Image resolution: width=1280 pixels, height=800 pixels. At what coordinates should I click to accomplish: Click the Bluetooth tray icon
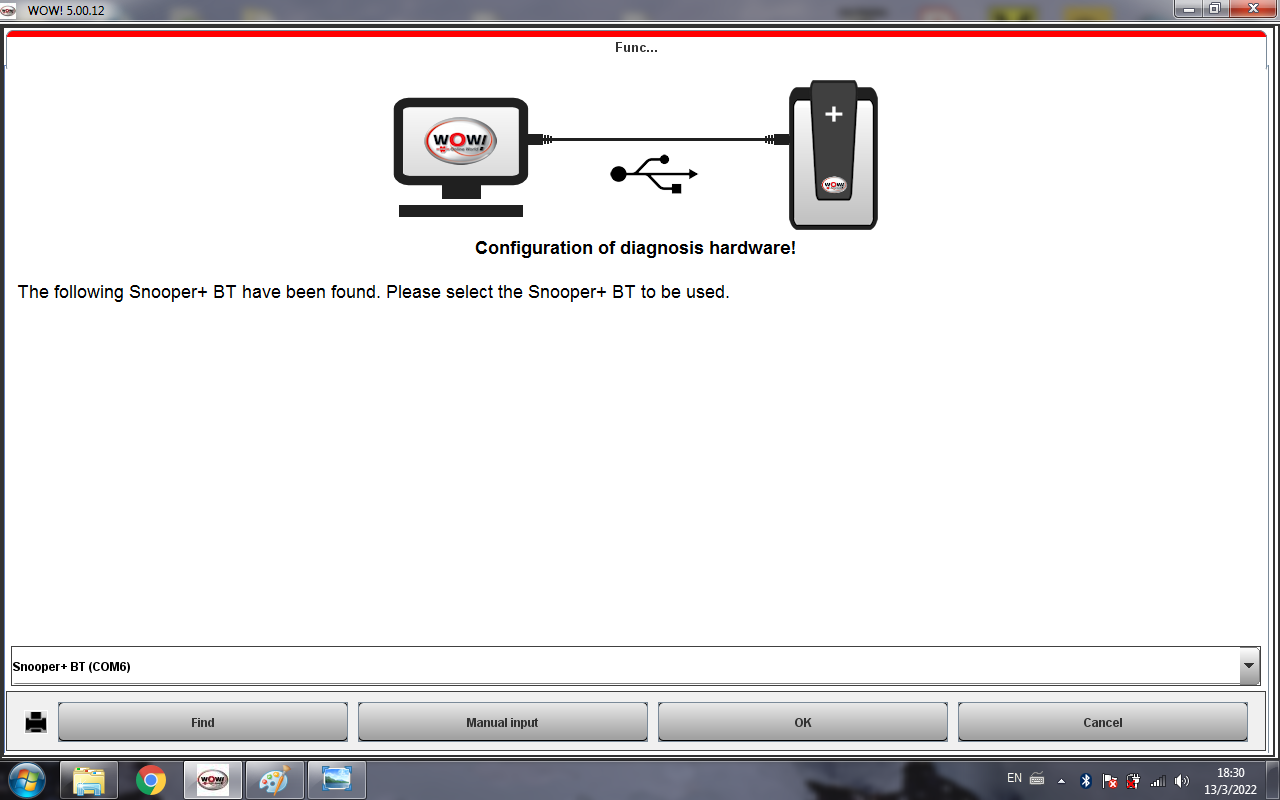click(1086, 781)
